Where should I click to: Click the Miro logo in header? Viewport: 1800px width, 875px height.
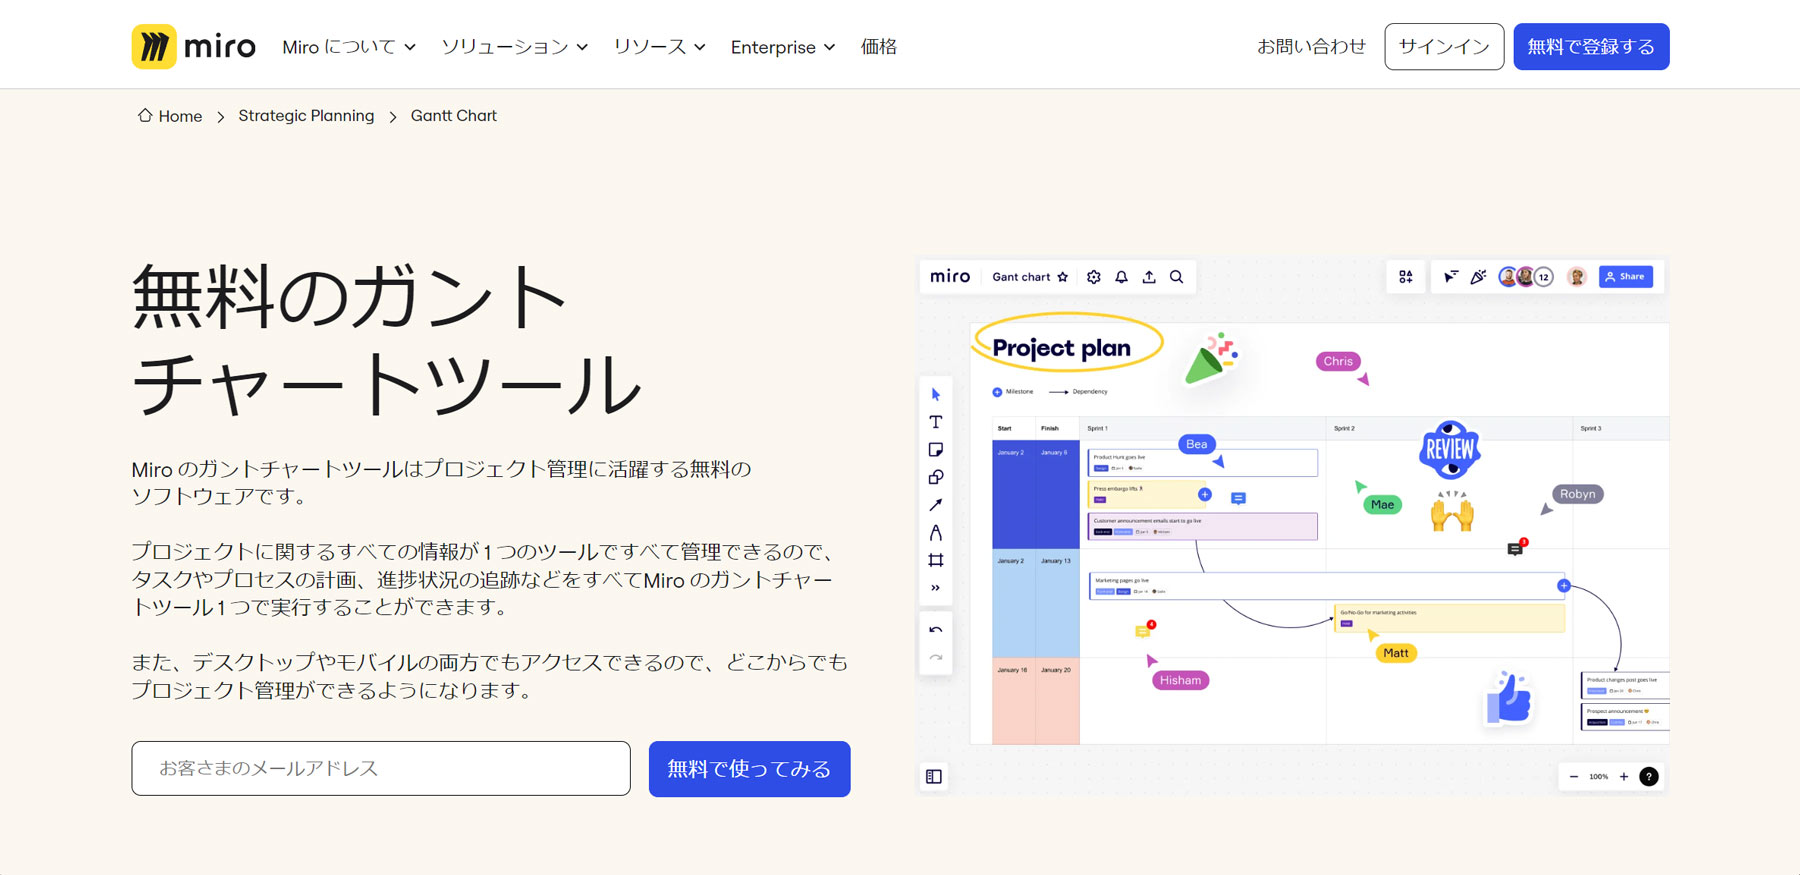point(194,47)
